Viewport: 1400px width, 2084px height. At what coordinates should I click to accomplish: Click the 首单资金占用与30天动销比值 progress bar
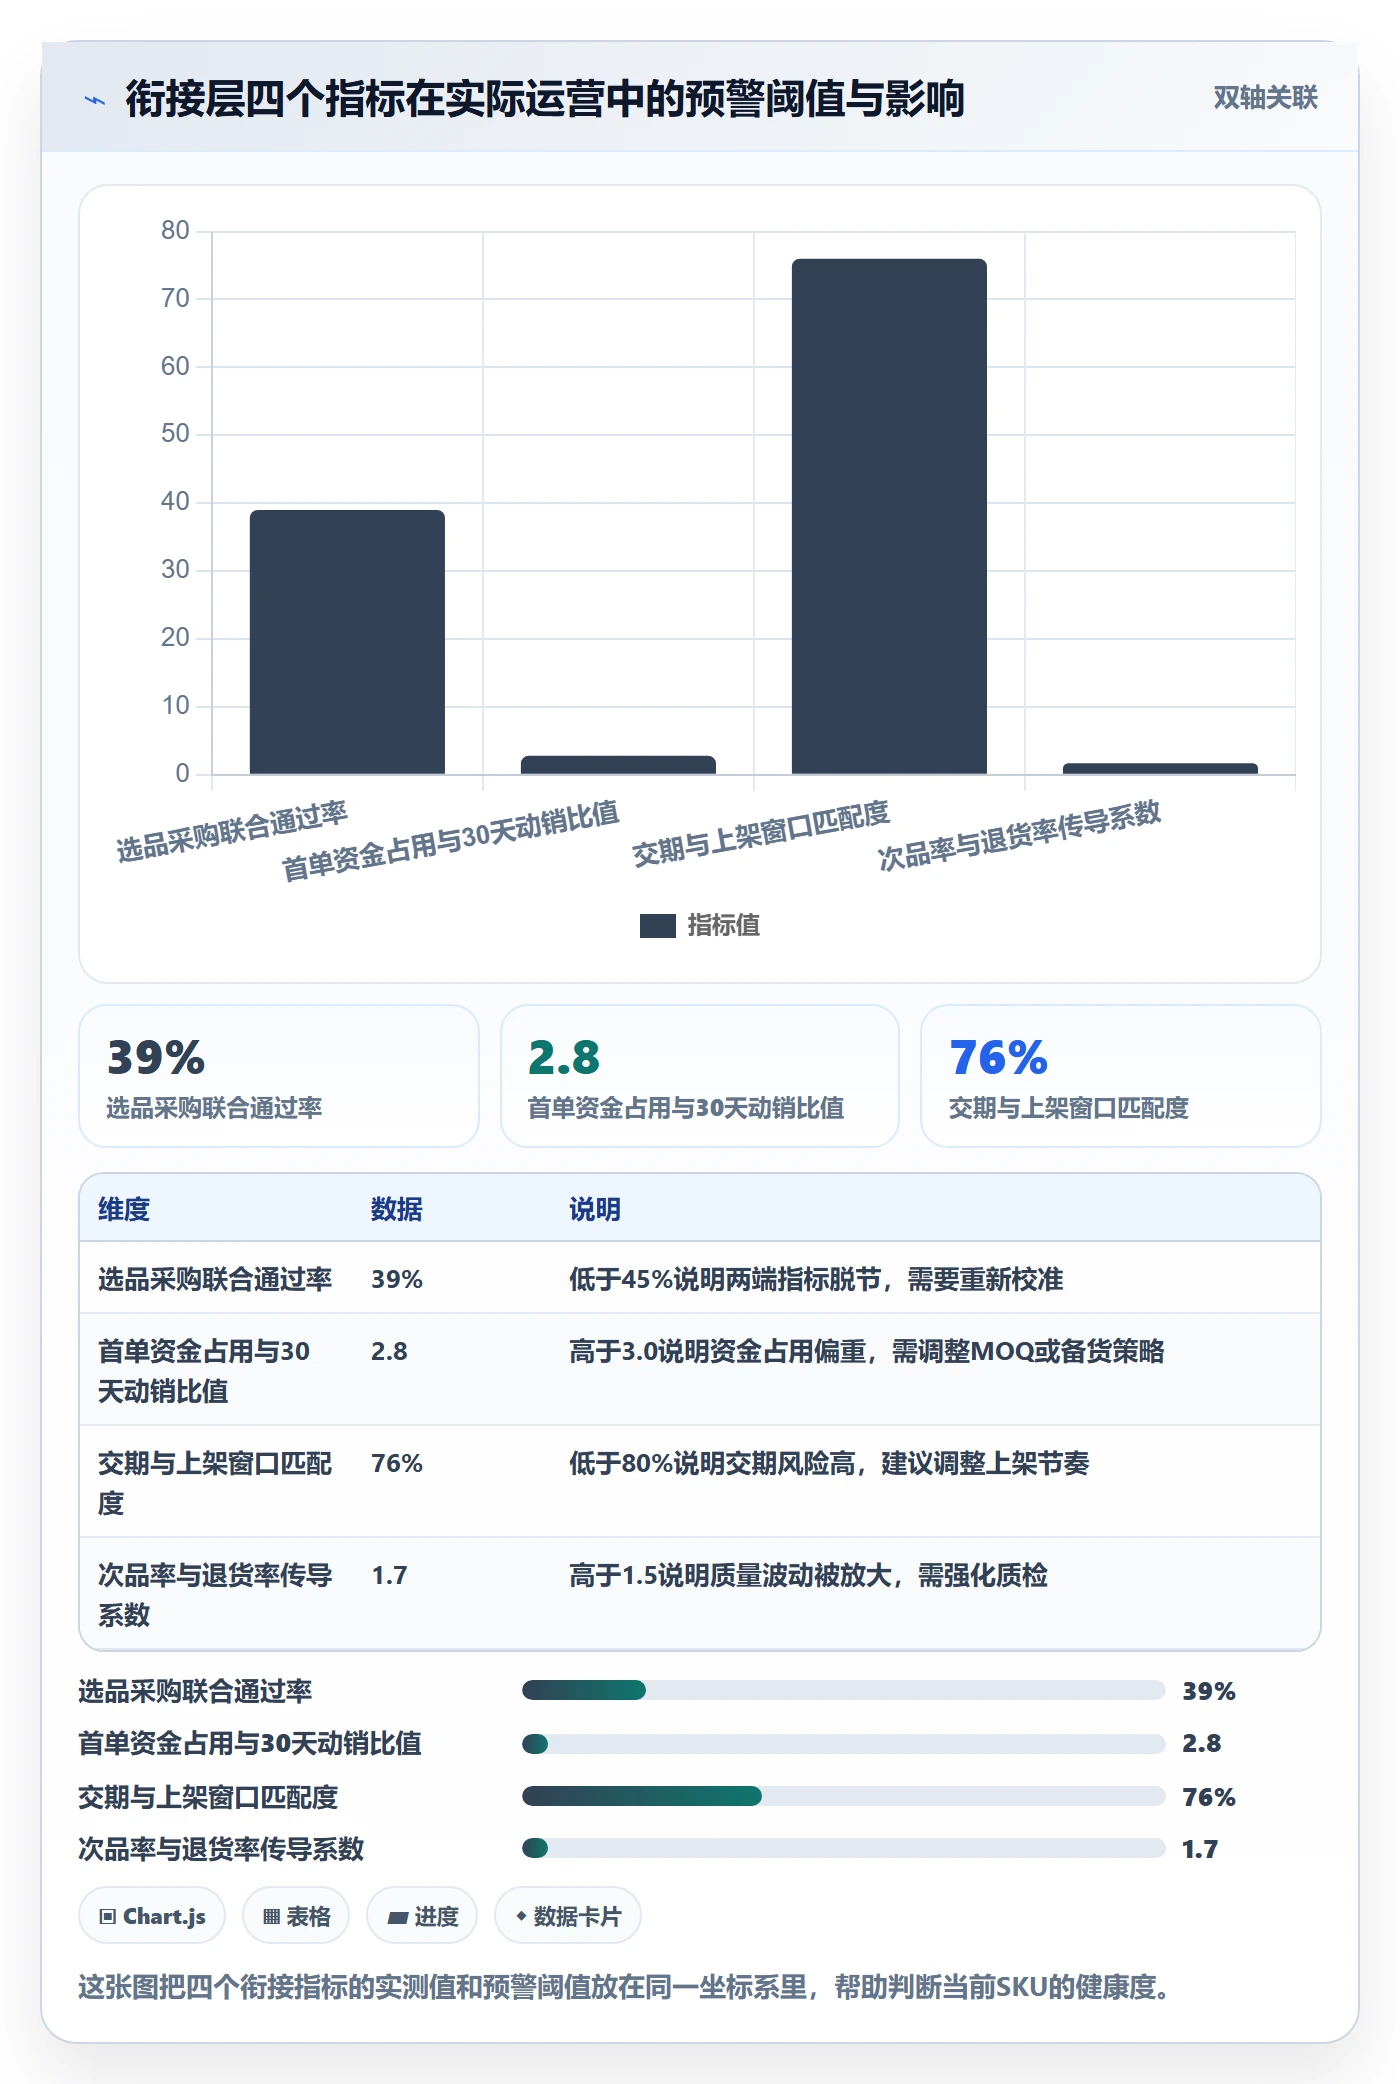(843, 1744)
